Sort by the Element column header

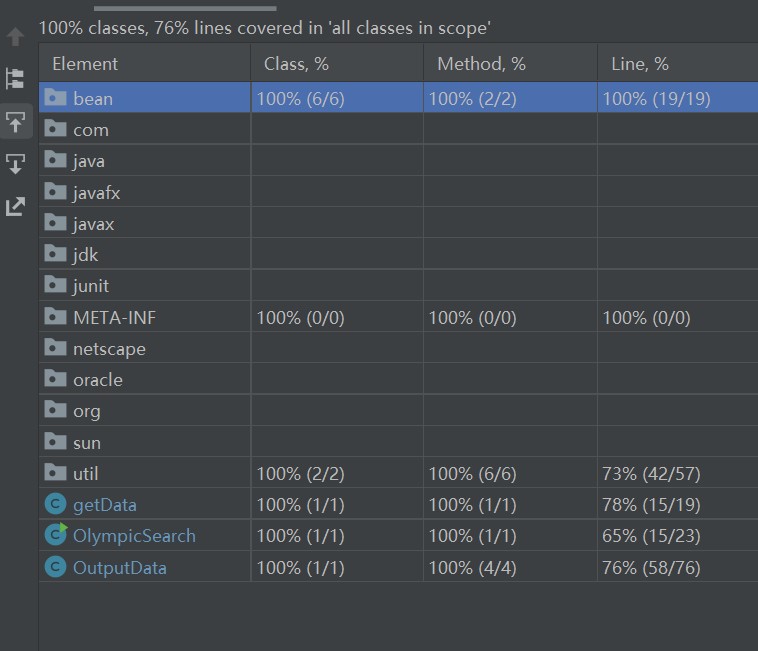pos(145,64)
